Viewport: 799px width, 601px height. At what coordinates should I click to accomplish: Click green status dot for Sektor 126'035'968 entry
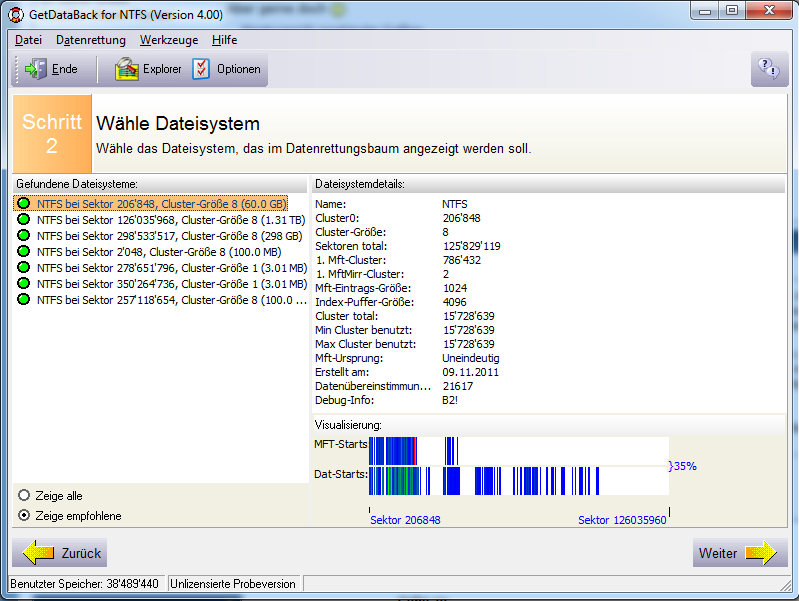pos(23,219)
